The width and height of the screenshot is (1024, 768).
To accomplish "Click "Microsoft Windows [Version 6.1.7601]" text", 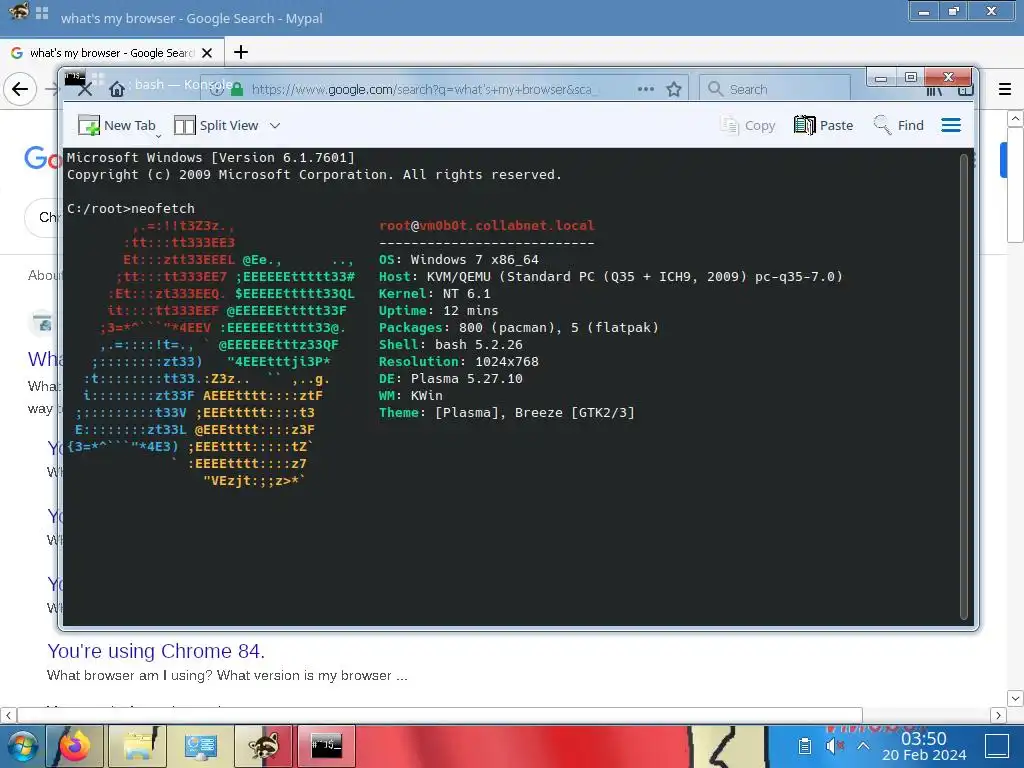I will [210, 157].
